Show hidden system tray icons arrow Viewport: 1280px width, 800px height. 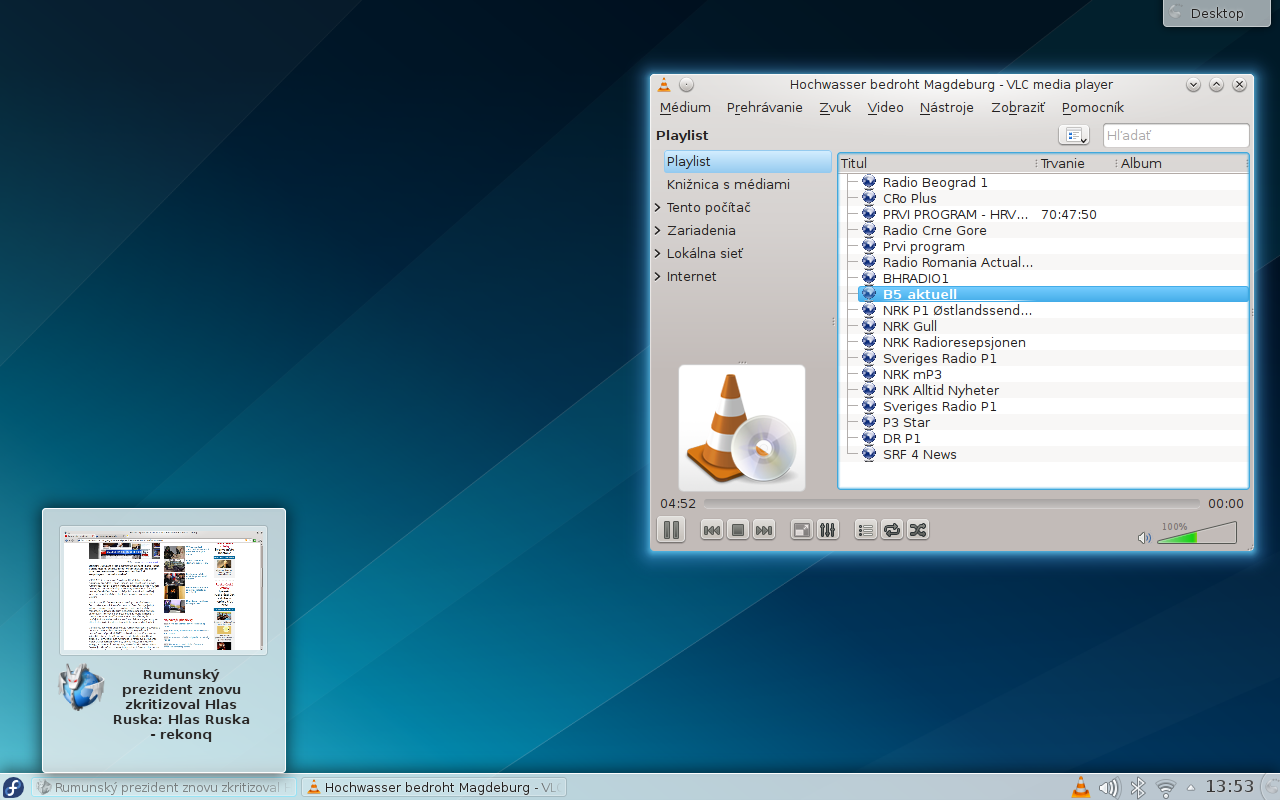tap(1190, 786)
